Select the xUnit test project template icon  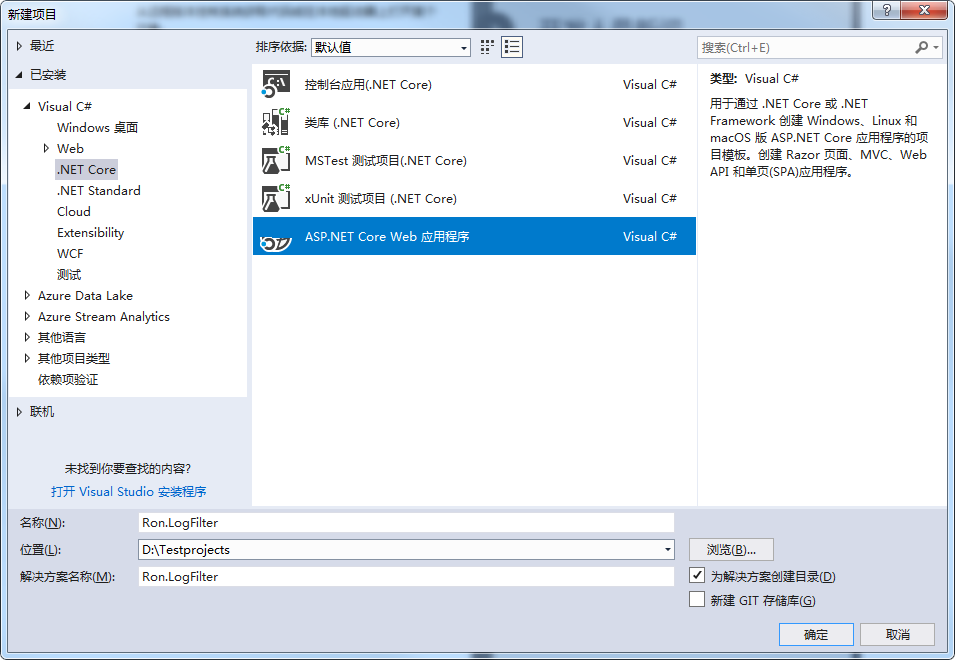point(276,198)
